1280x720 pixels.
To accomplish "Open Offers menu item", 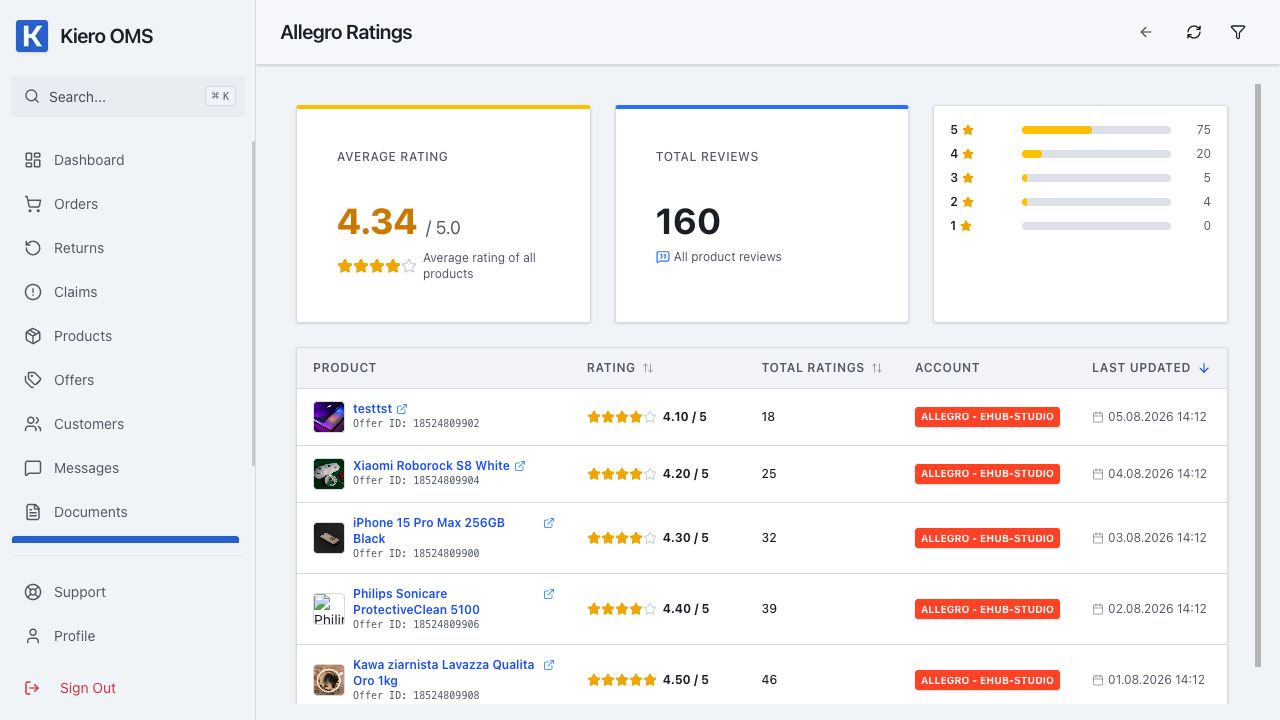I will pos(127,380).
